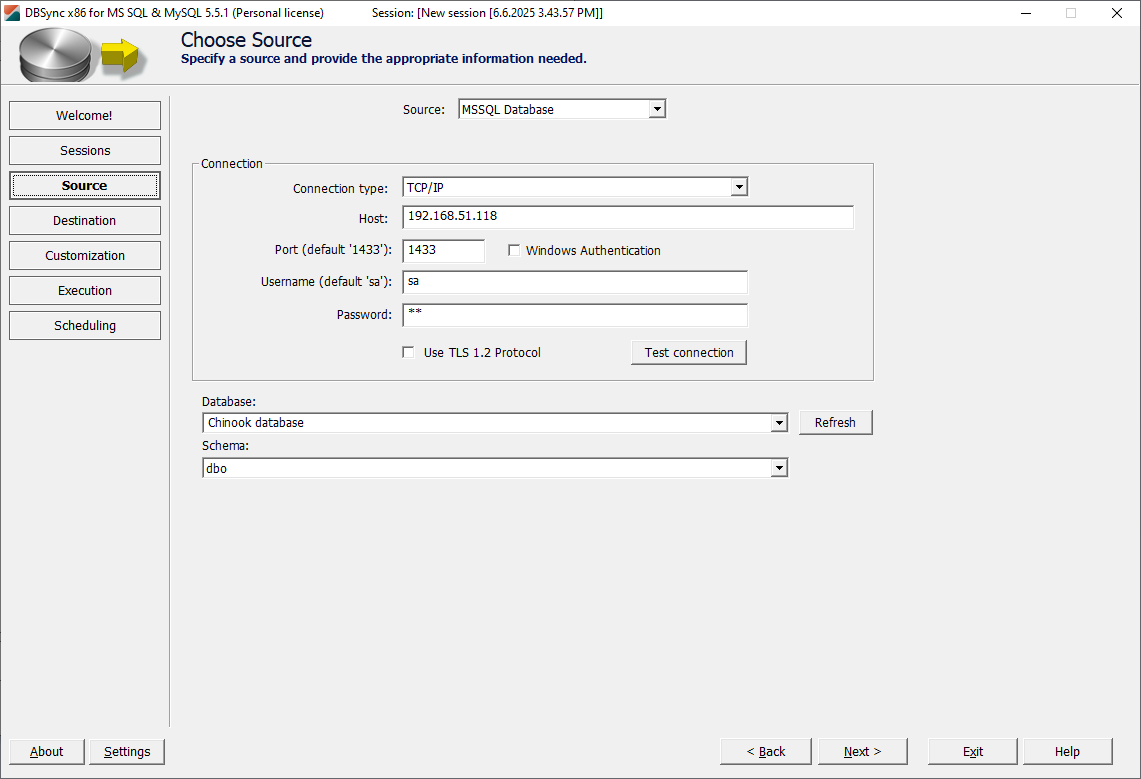
Task: Switch to the Destination step
Action: pos(84,220)
